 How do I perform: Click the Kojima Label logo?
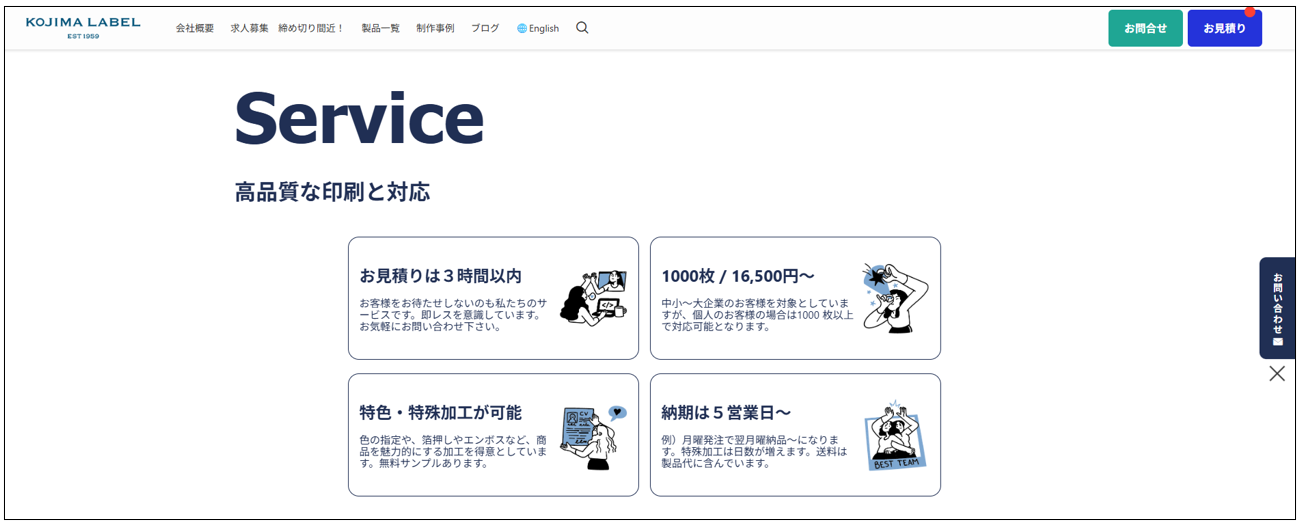[83, 27]
